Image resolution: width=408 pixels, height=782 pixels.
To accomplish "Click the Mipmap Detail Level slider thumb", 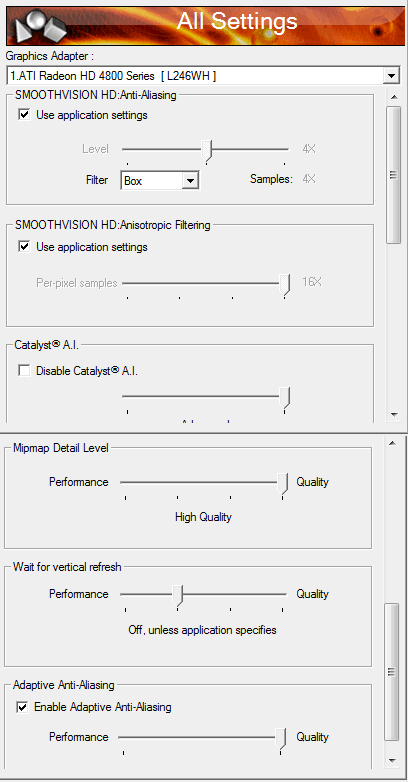I will (283, 484).
